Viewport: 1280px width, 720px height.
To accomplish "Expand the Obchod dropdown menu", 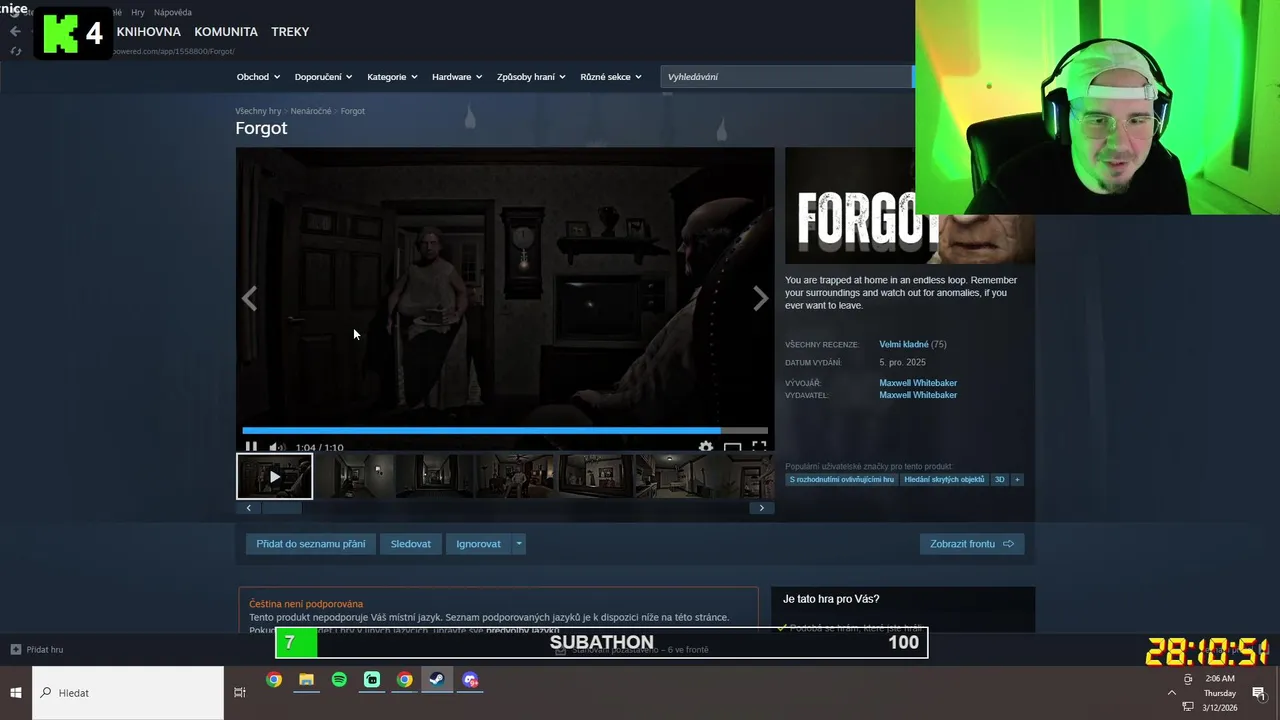I will click(258, 77).
